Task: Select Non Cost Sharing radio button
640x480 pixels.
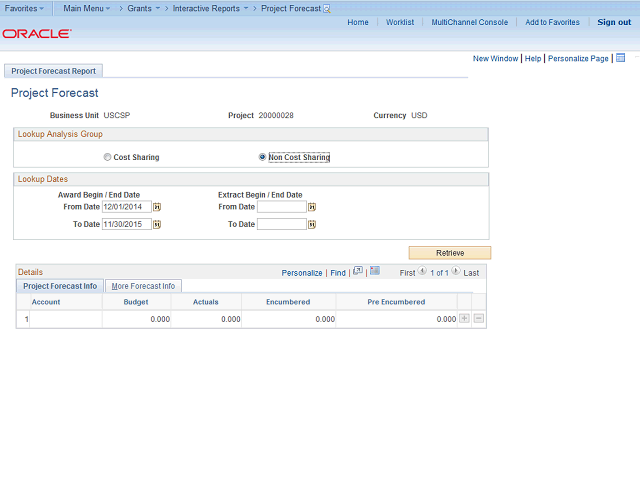Action: (262, 157)
